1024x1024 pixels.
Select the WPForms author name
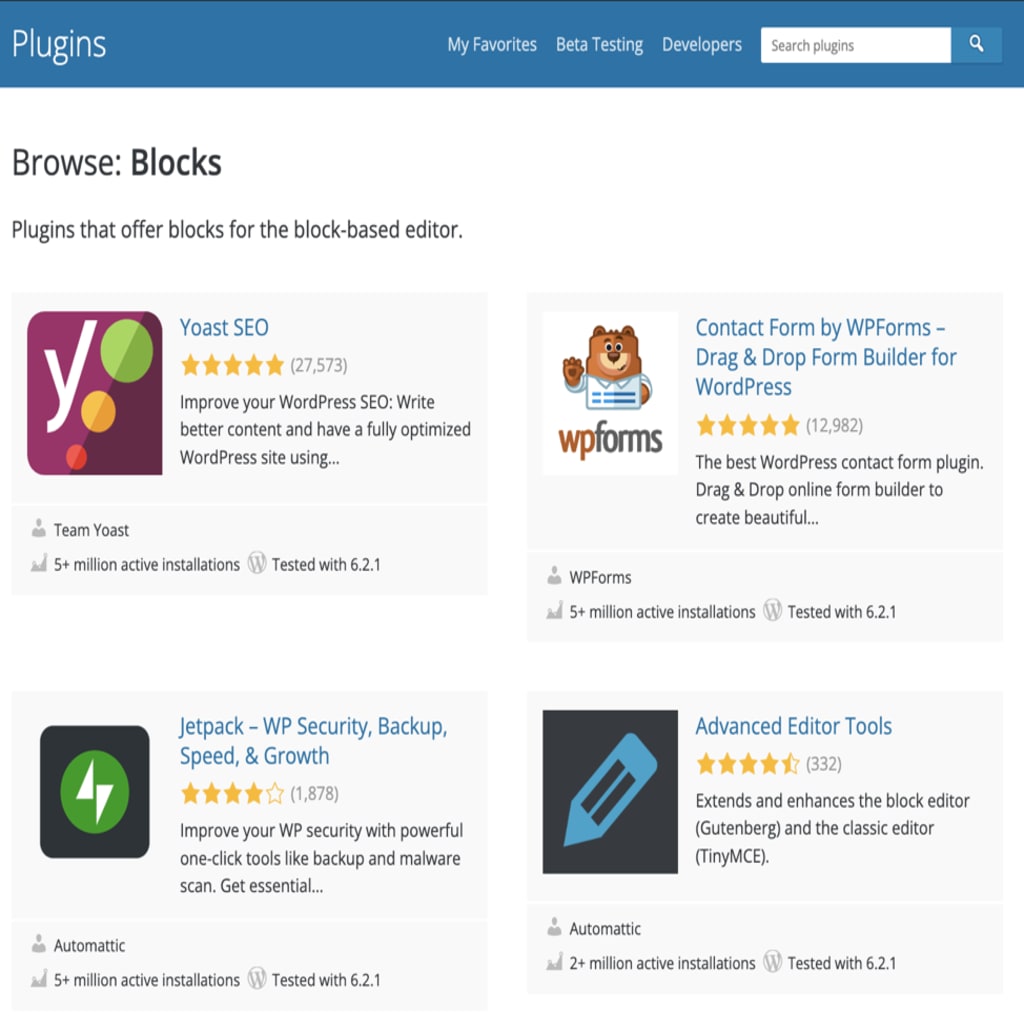click(600, 577)
